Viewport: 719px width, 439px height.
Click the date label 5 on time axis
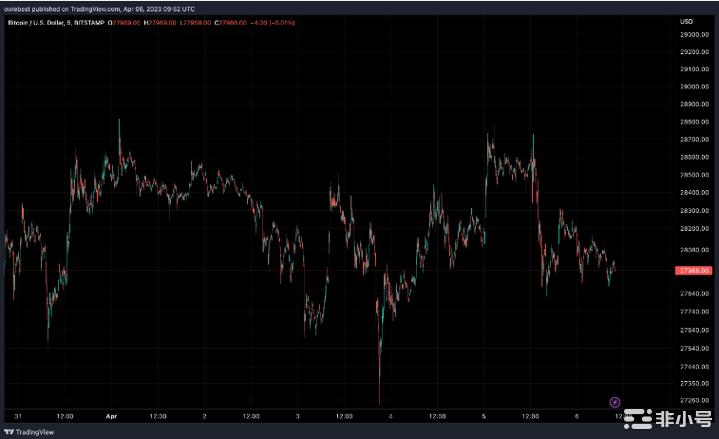coord(484,413)
